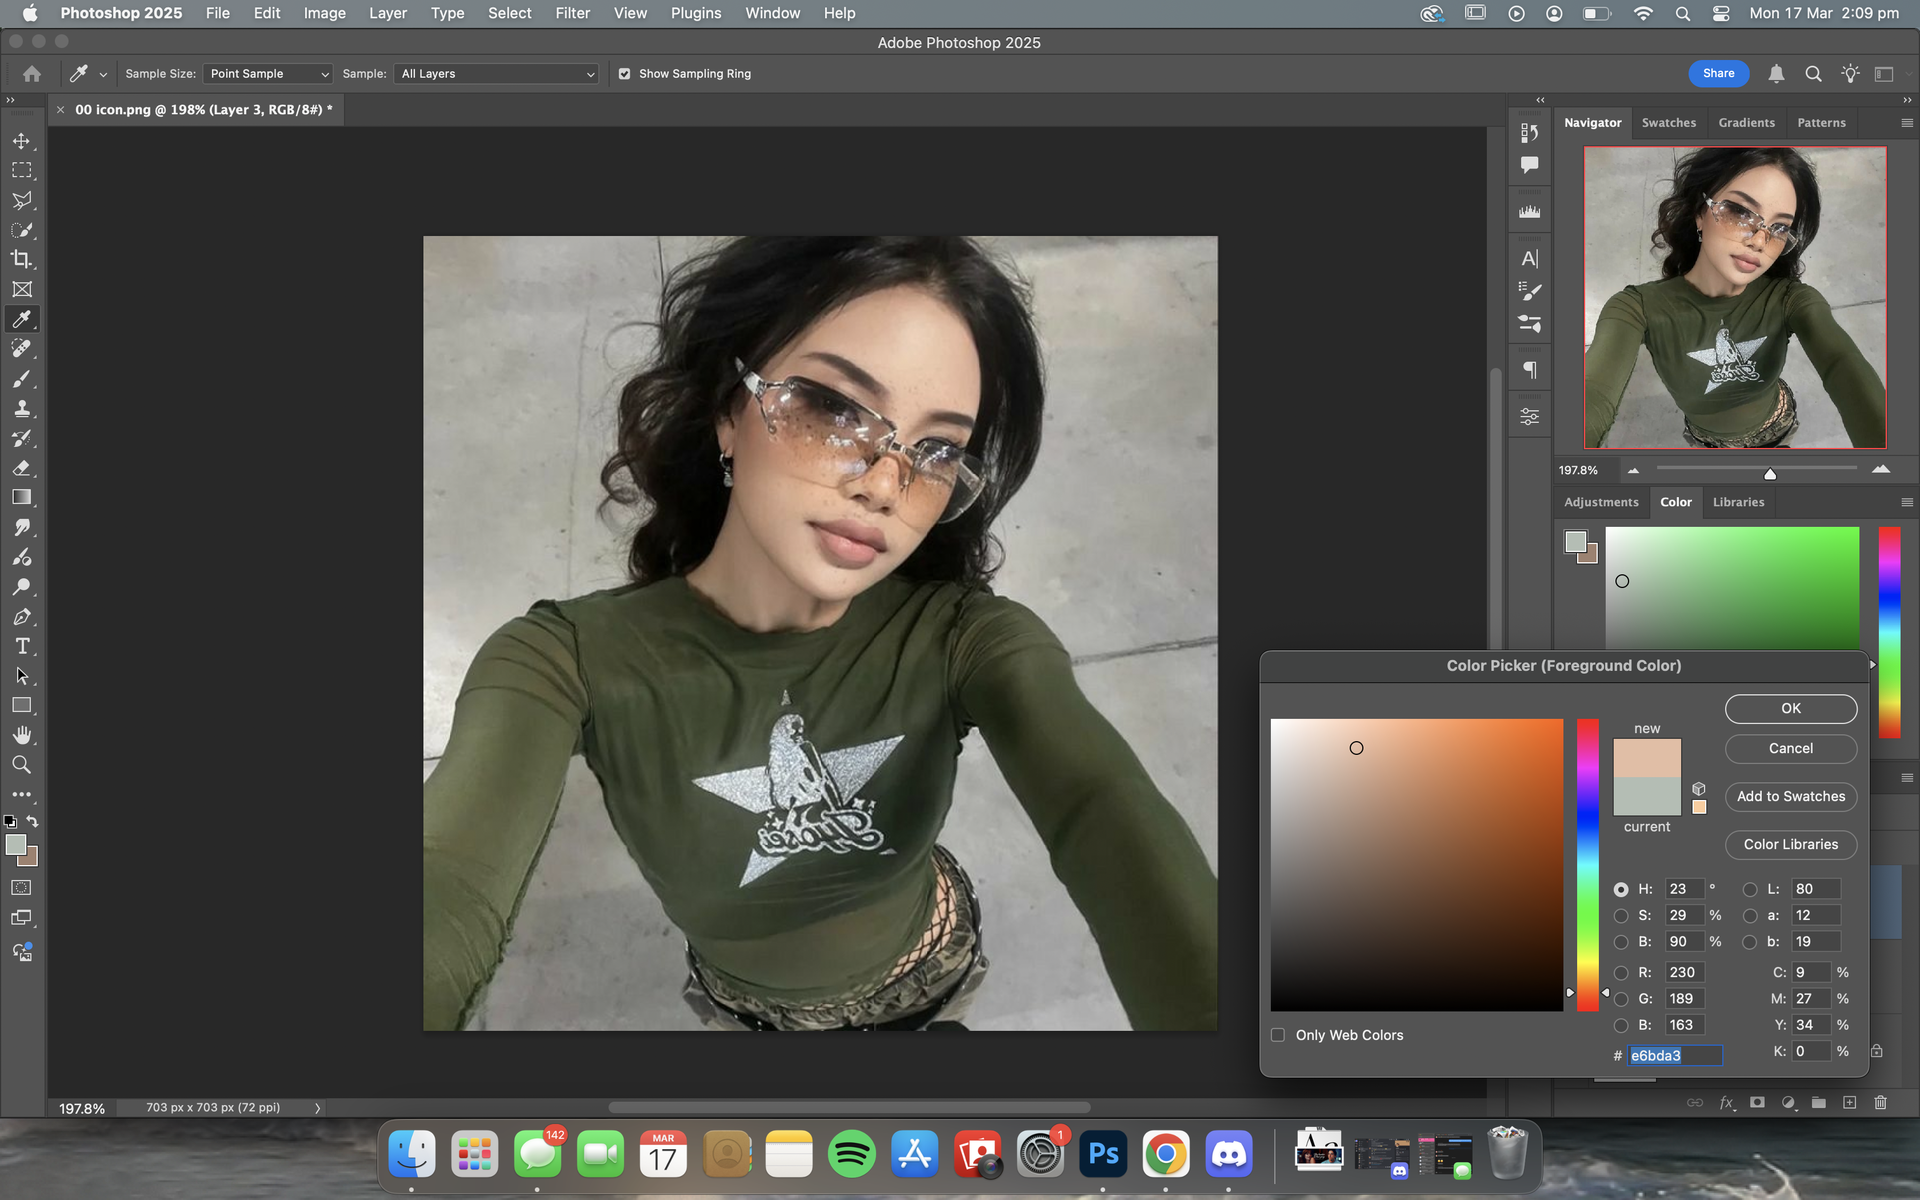Open the Sample All Layers dropdown
This screenshot has width=1920, height=1200.
(497, 74)
